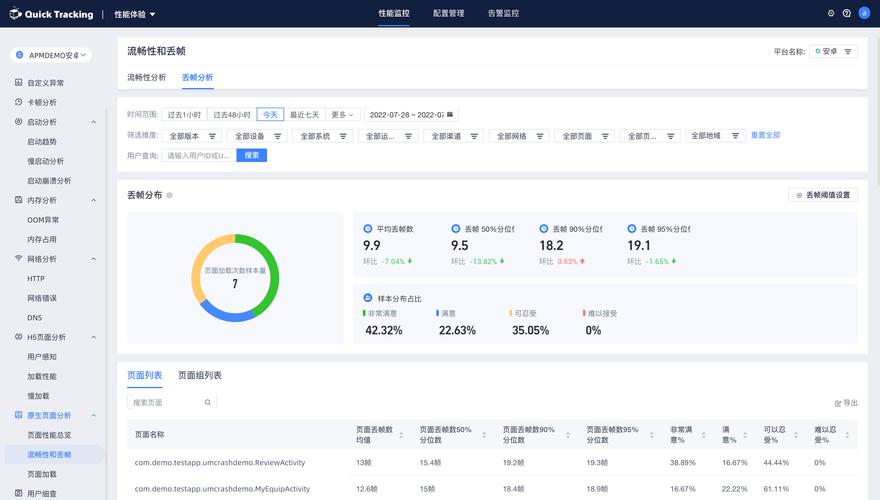Image resolution: width=880 pixels, height=500 pixels.
Task: Select the 过去1小时 time range option
Action: 184,115
